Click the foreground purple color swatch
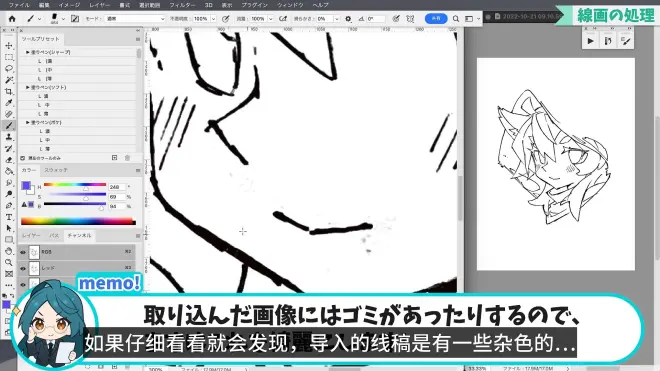Viewport: 660px width, 371px height. click(x=26, y=186)
